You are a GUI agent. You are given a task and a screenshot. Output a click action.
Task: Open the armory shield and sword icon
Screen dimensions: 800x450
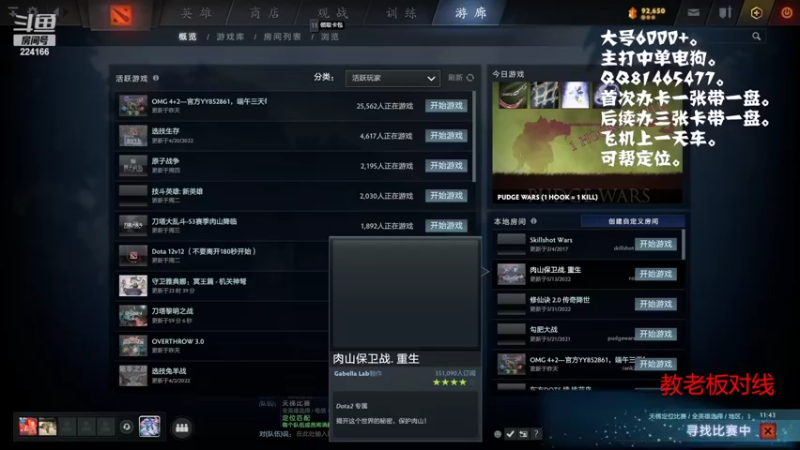pyautogui.click(x=725, y=12)
